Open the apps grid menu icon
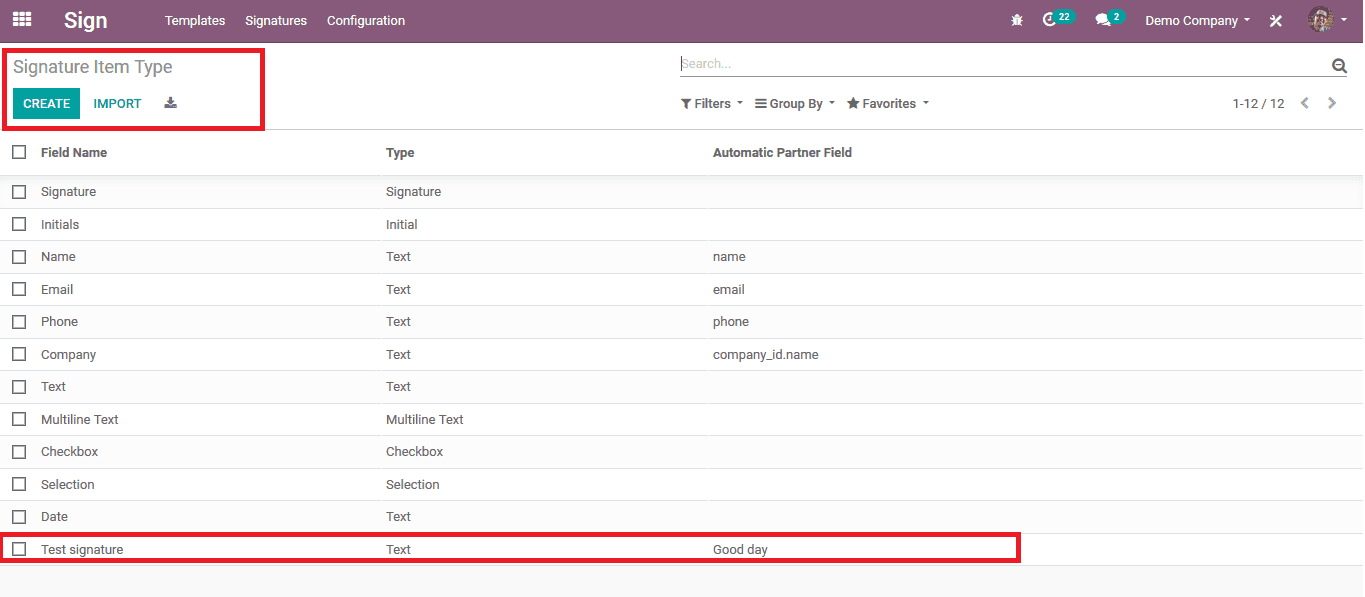Screen dimensions: 1365x597 [x=21, y=19]
